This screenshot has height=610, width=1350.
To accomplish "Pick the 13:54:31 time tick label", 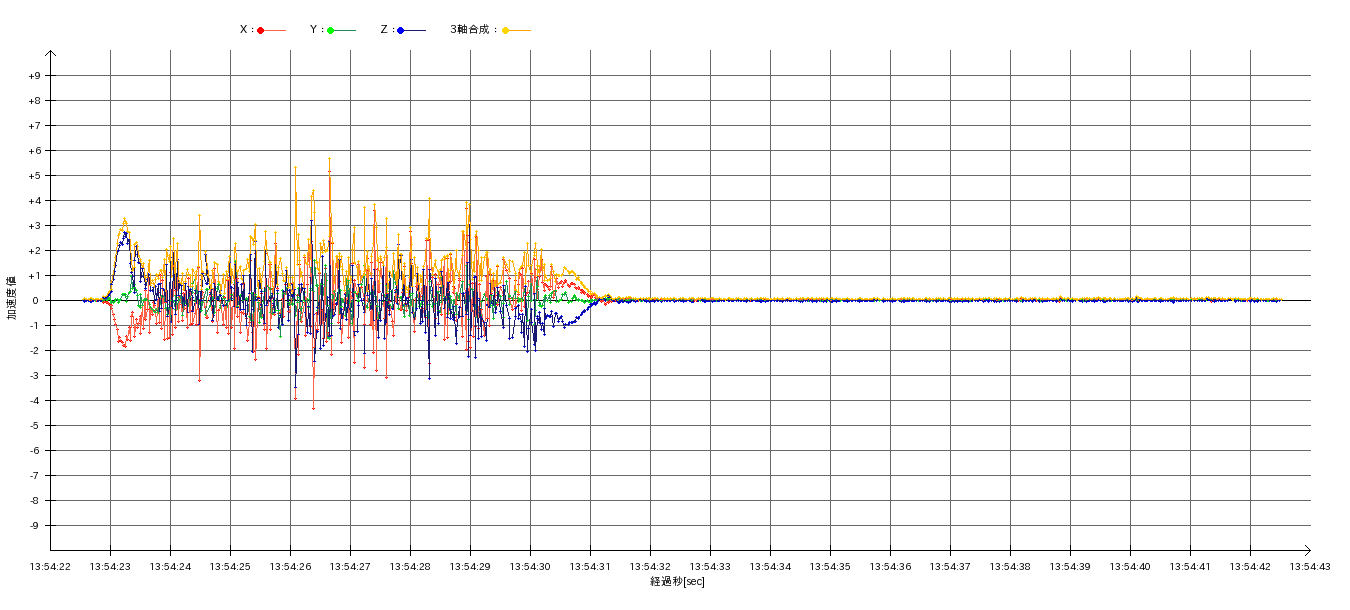I will click(590, 567).
